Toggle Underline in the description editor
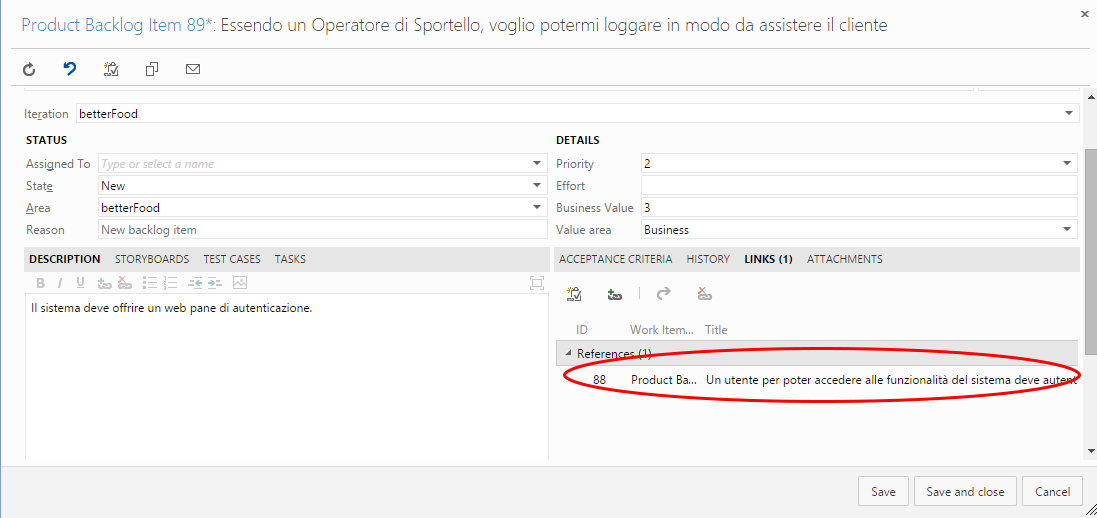Screen dimensions: 1097x518 click(x=80, y=283)
